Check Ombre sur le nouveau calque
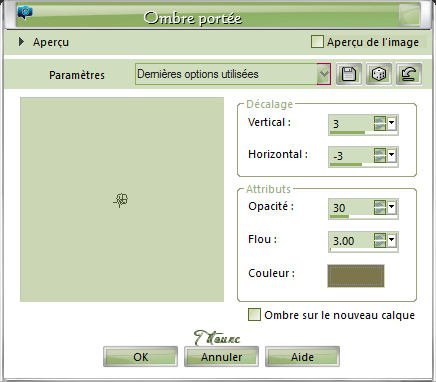 coord(254,315)
